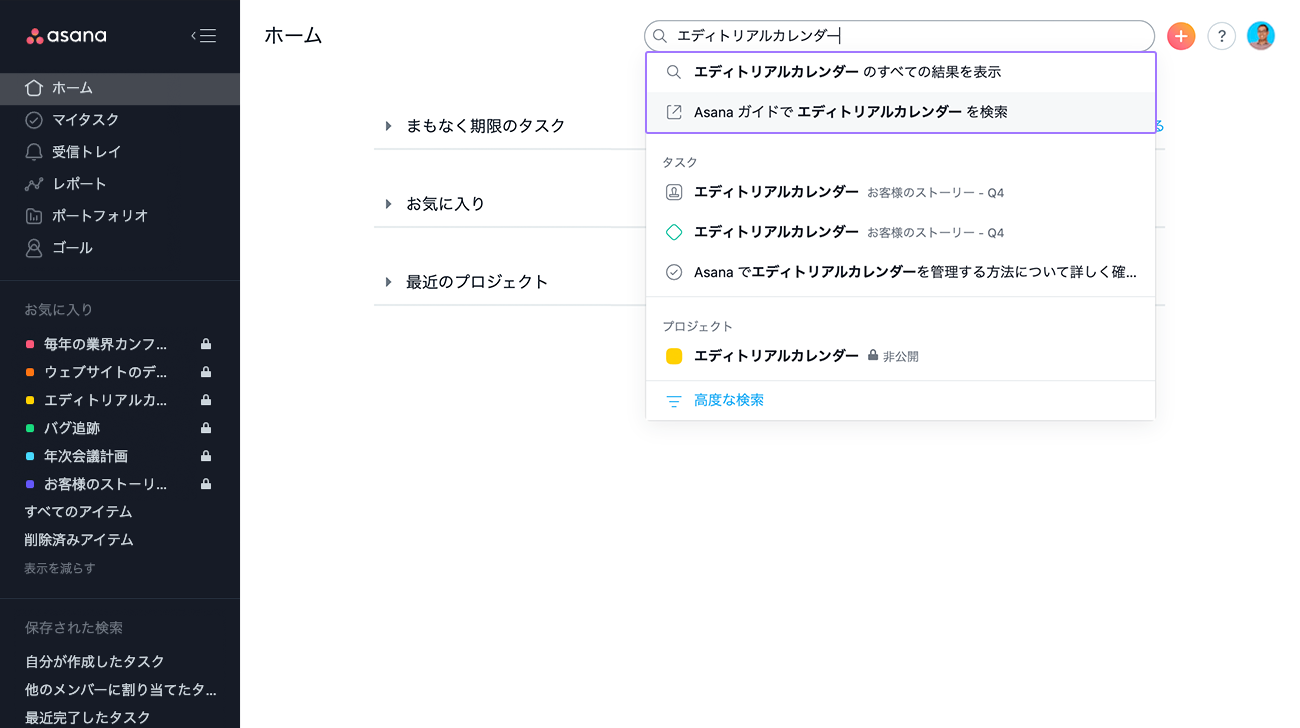Click the orange plus quick-add button
The height and width of the screenshot is (728, 1300).
[x=1181, y=36]
